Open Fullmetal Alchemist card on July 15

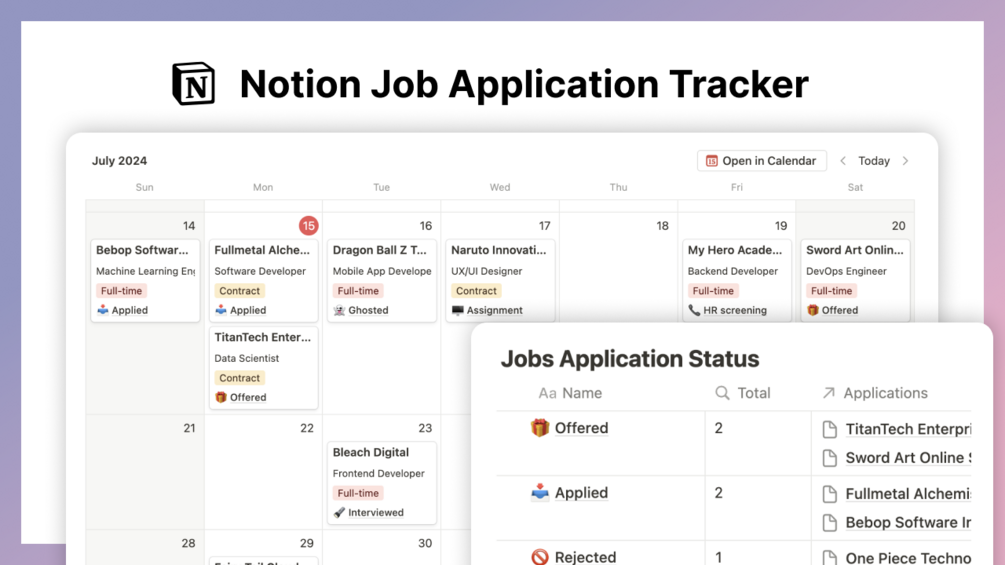pyautogui.click(x=263, y=280)
